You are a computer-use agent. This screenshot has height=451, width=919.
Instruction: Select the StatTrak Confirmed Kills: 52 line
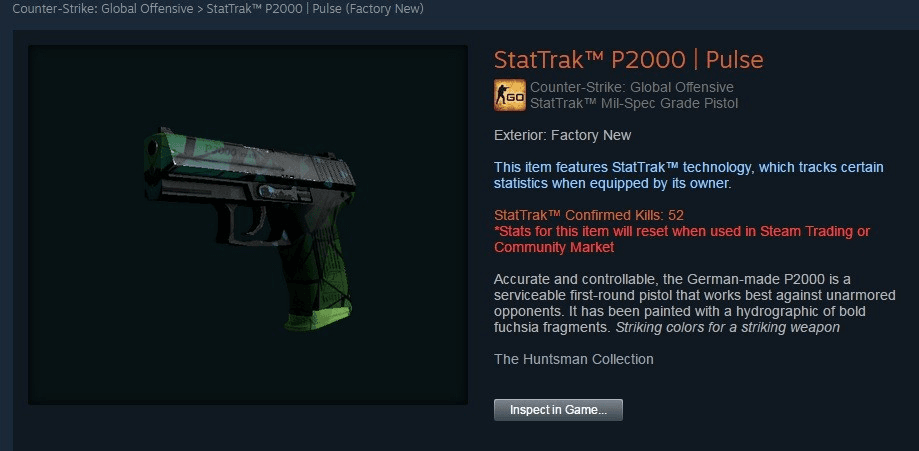point(588,215)
